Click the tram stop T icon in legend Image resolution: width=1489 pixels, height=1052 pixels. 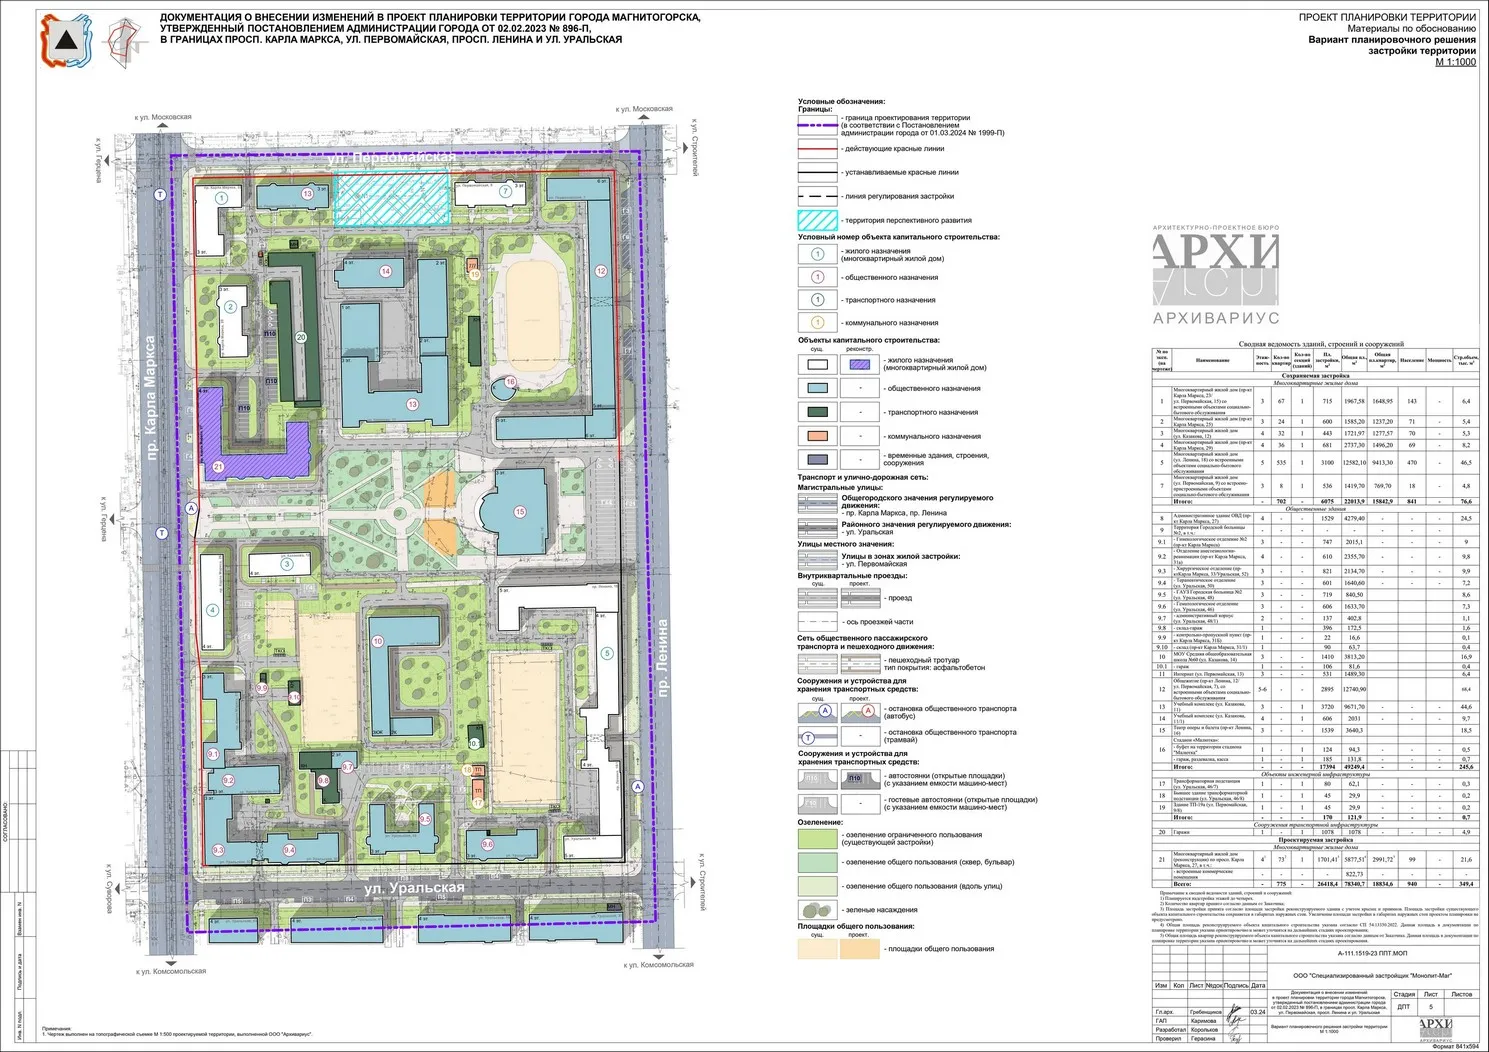[817, 736]
